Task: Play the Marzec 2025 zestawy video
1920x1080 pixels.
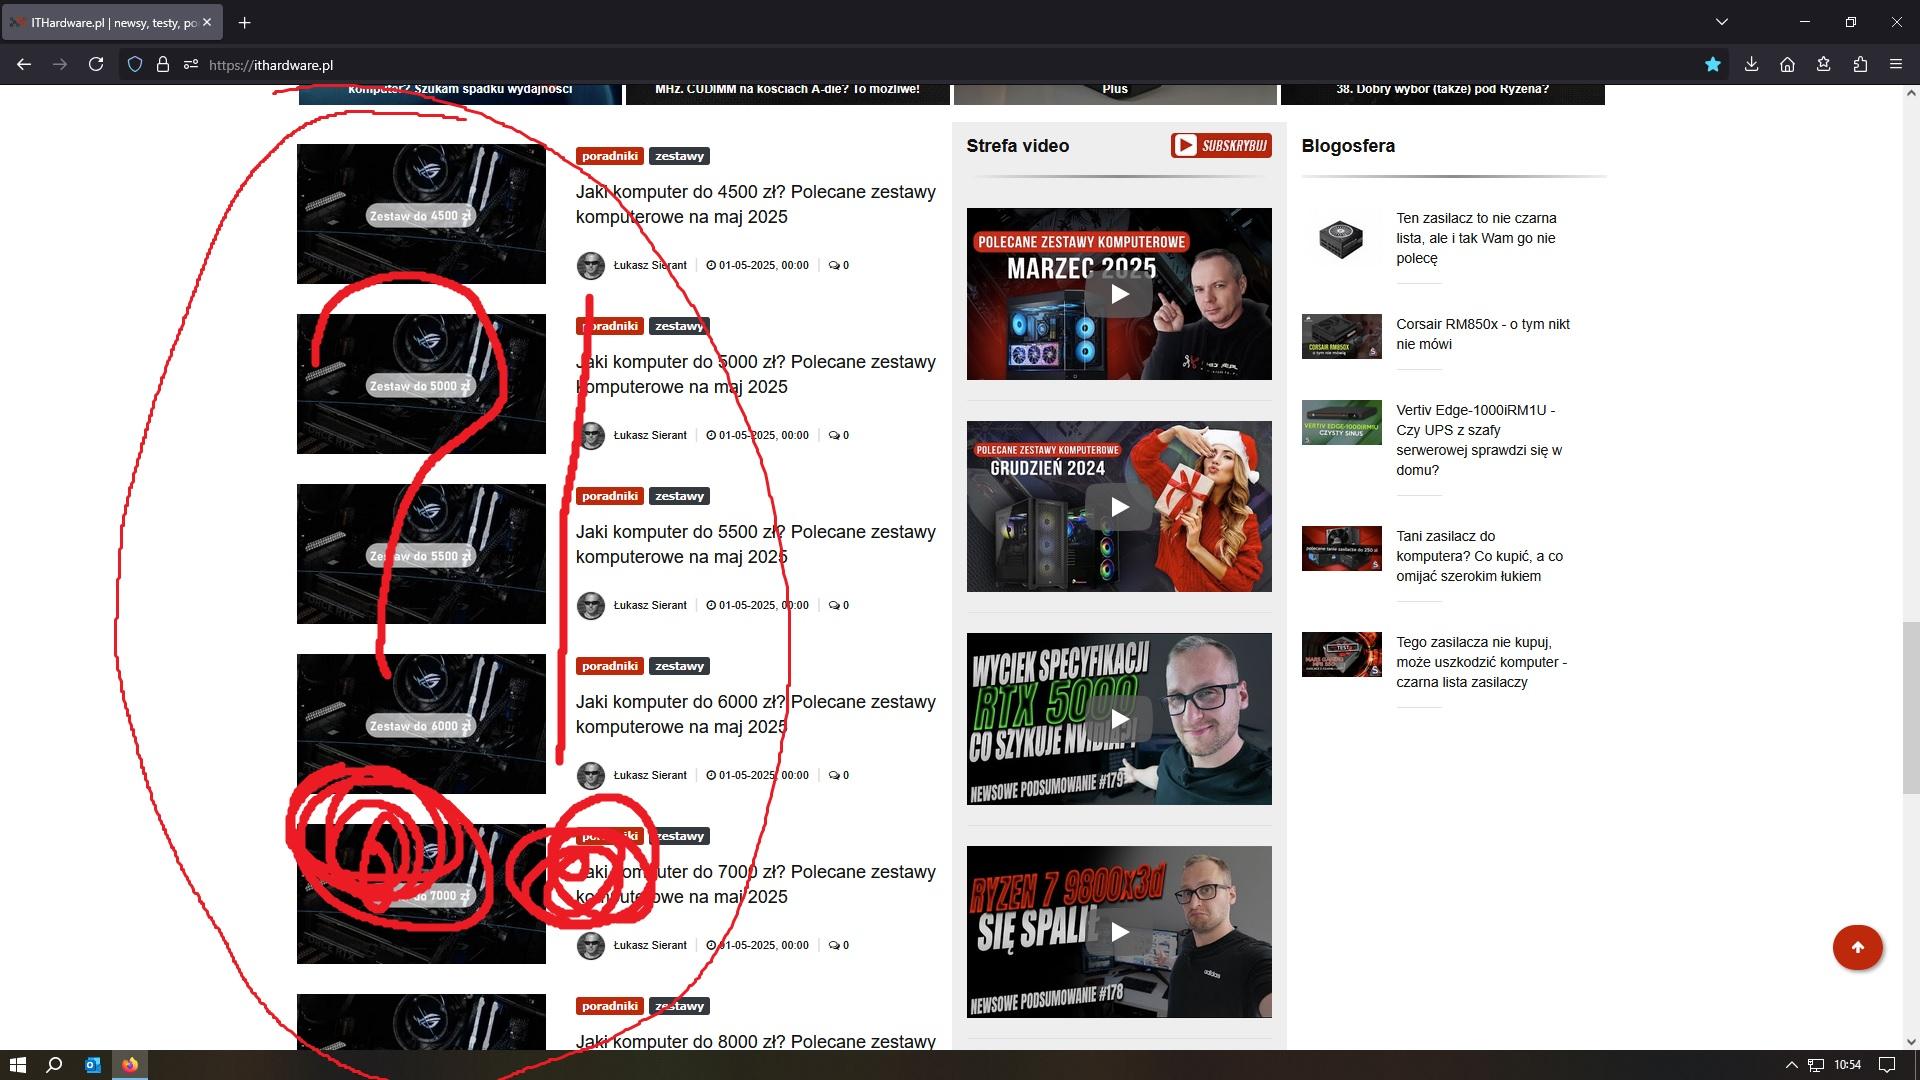Action: [x=1119, y=294]
